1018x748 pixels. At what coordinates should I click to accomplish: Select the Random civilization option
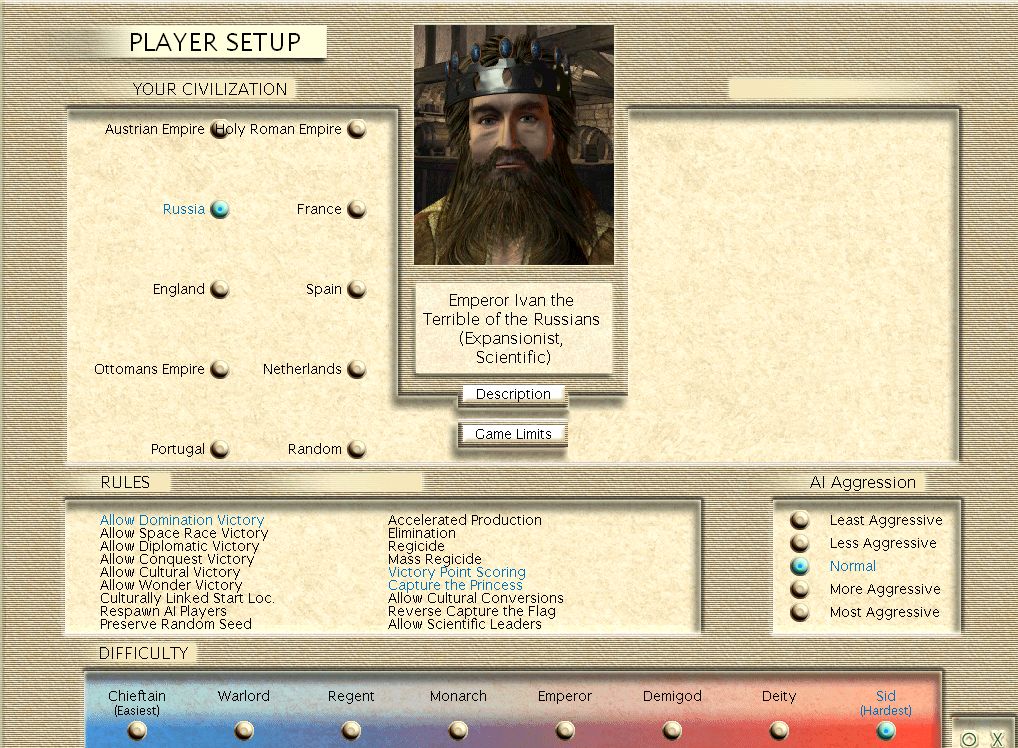coord(356,449)
